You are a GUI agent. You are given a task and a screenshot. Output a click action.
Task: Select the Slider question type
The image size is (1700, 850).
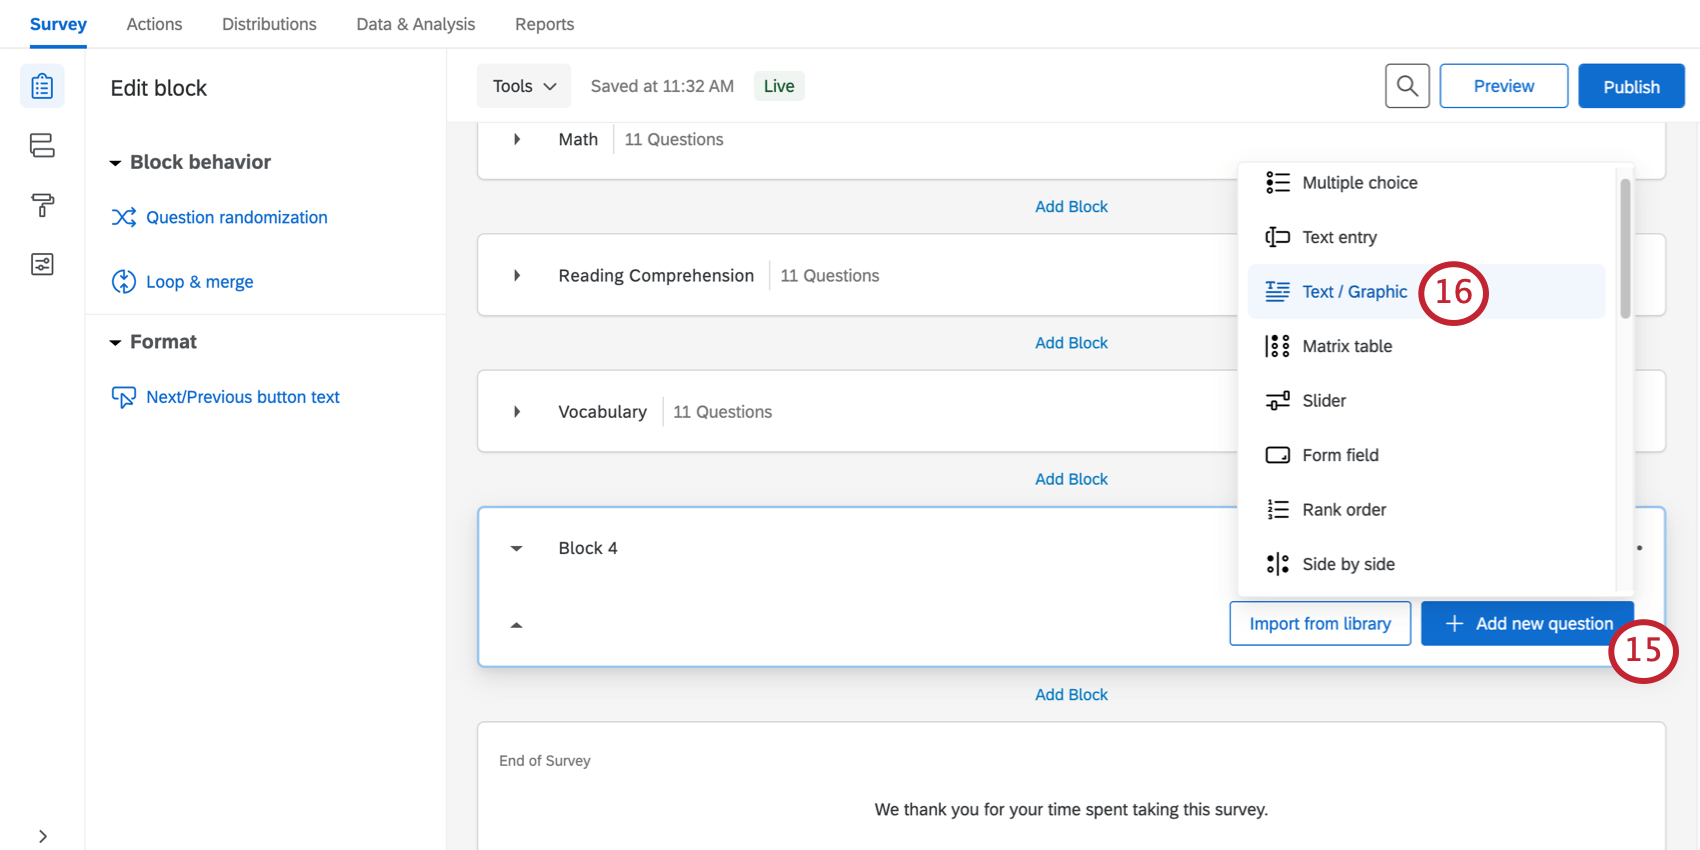point(1323,401)
